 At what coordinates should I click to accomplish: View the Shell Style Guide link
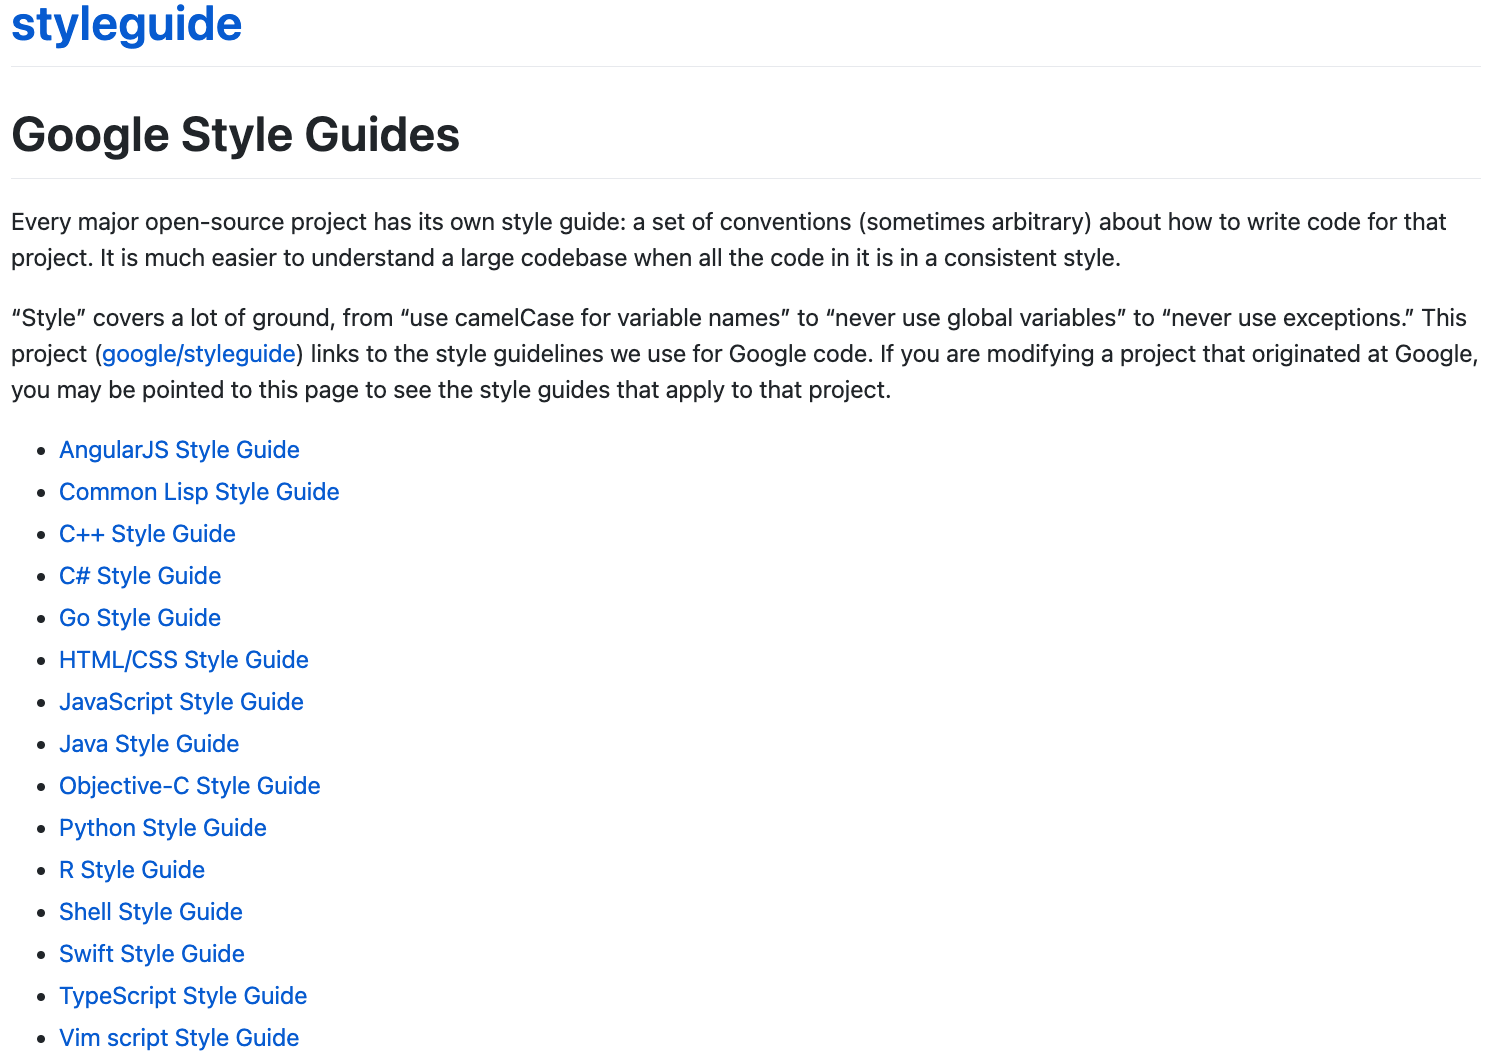tap(151, 912)
